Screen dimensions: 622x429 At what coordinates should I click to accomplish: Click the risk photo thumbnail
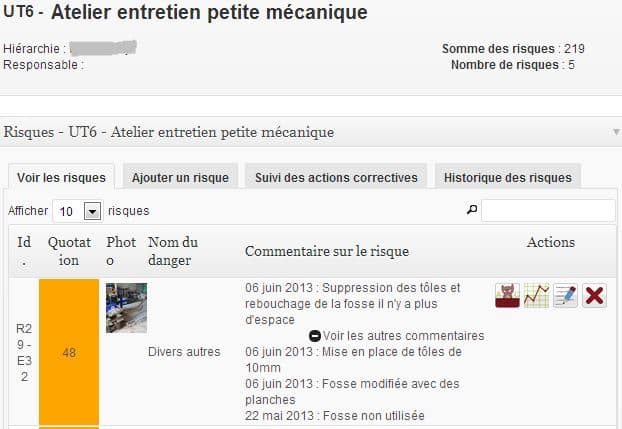126,307
